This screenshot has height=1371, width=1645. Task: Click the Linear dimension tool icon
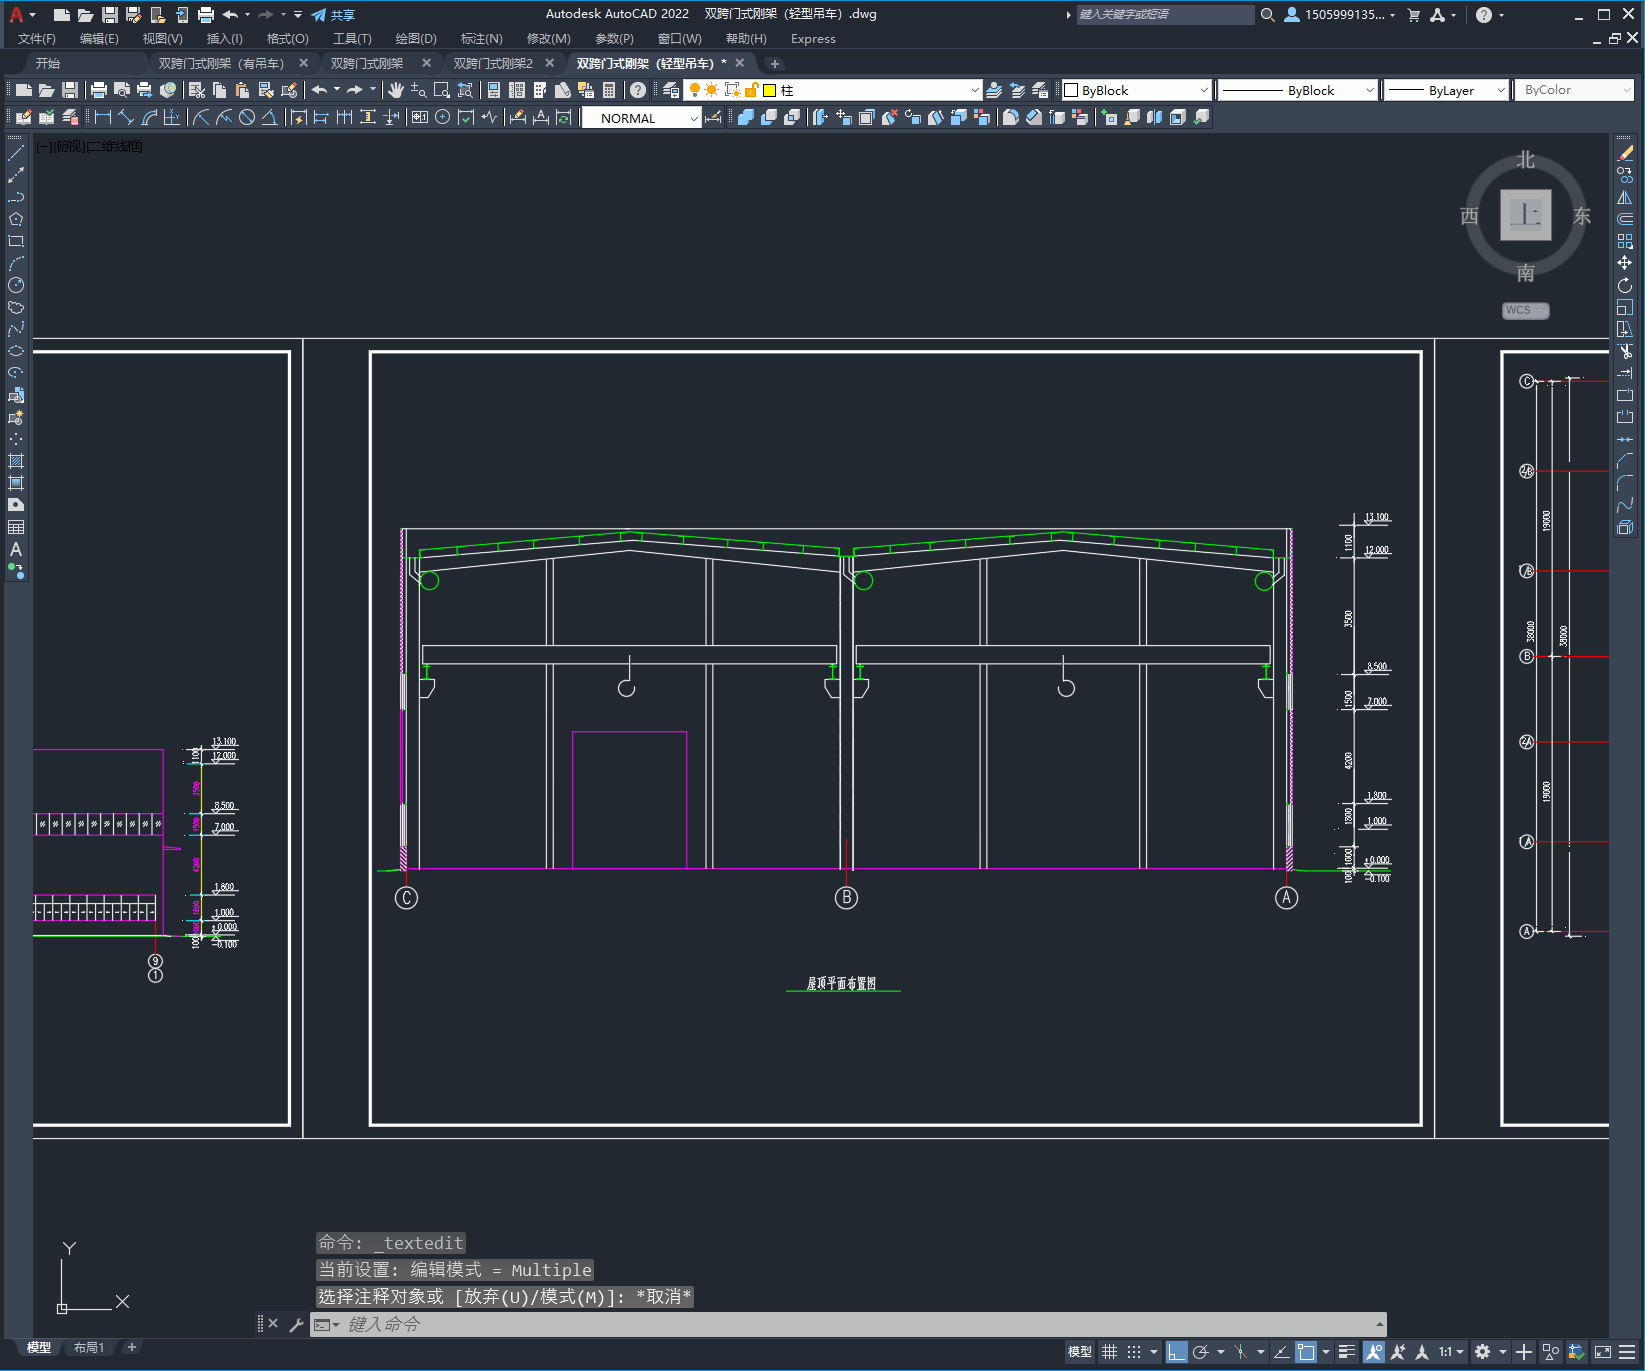[x=102, y=117]
